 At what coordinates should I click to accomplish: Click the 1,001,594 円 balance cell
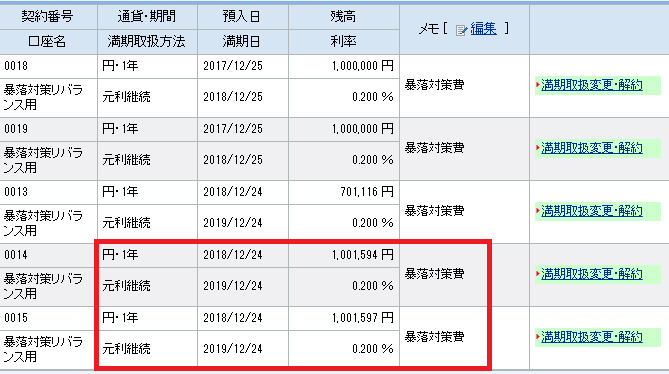pos(344,255)
